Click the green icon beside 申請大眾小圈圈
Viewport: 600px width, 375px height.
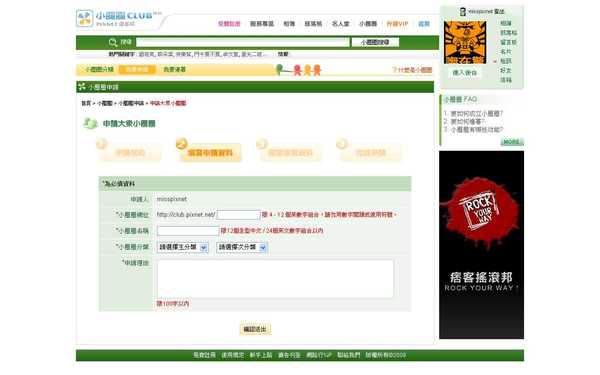click(91, 123)
